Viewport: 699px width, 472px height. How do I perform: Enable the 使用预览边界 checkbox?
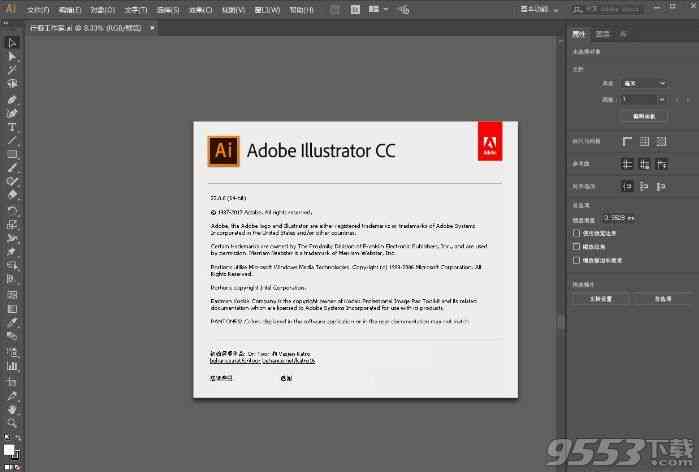tap(576, 233)
